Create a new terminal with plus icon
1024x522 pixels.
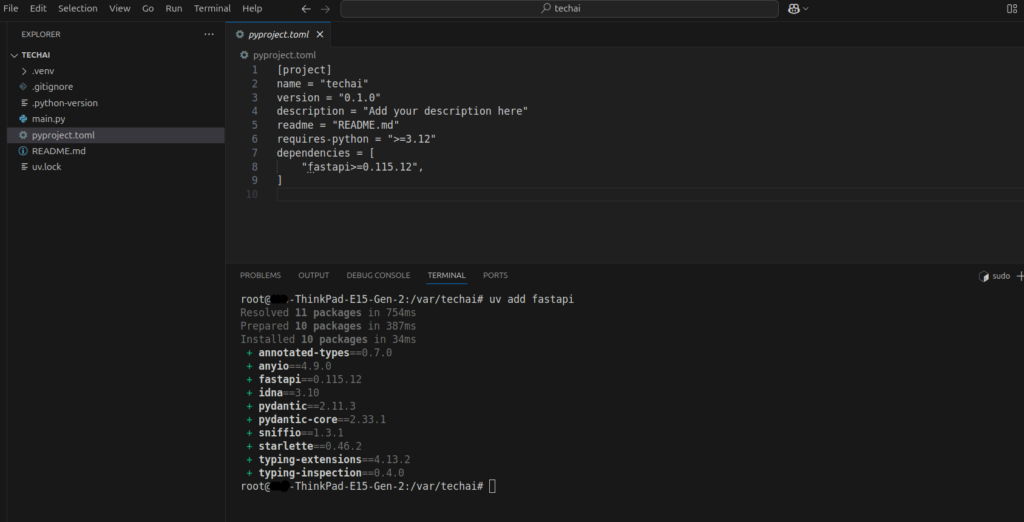(x=1020, y=276)
